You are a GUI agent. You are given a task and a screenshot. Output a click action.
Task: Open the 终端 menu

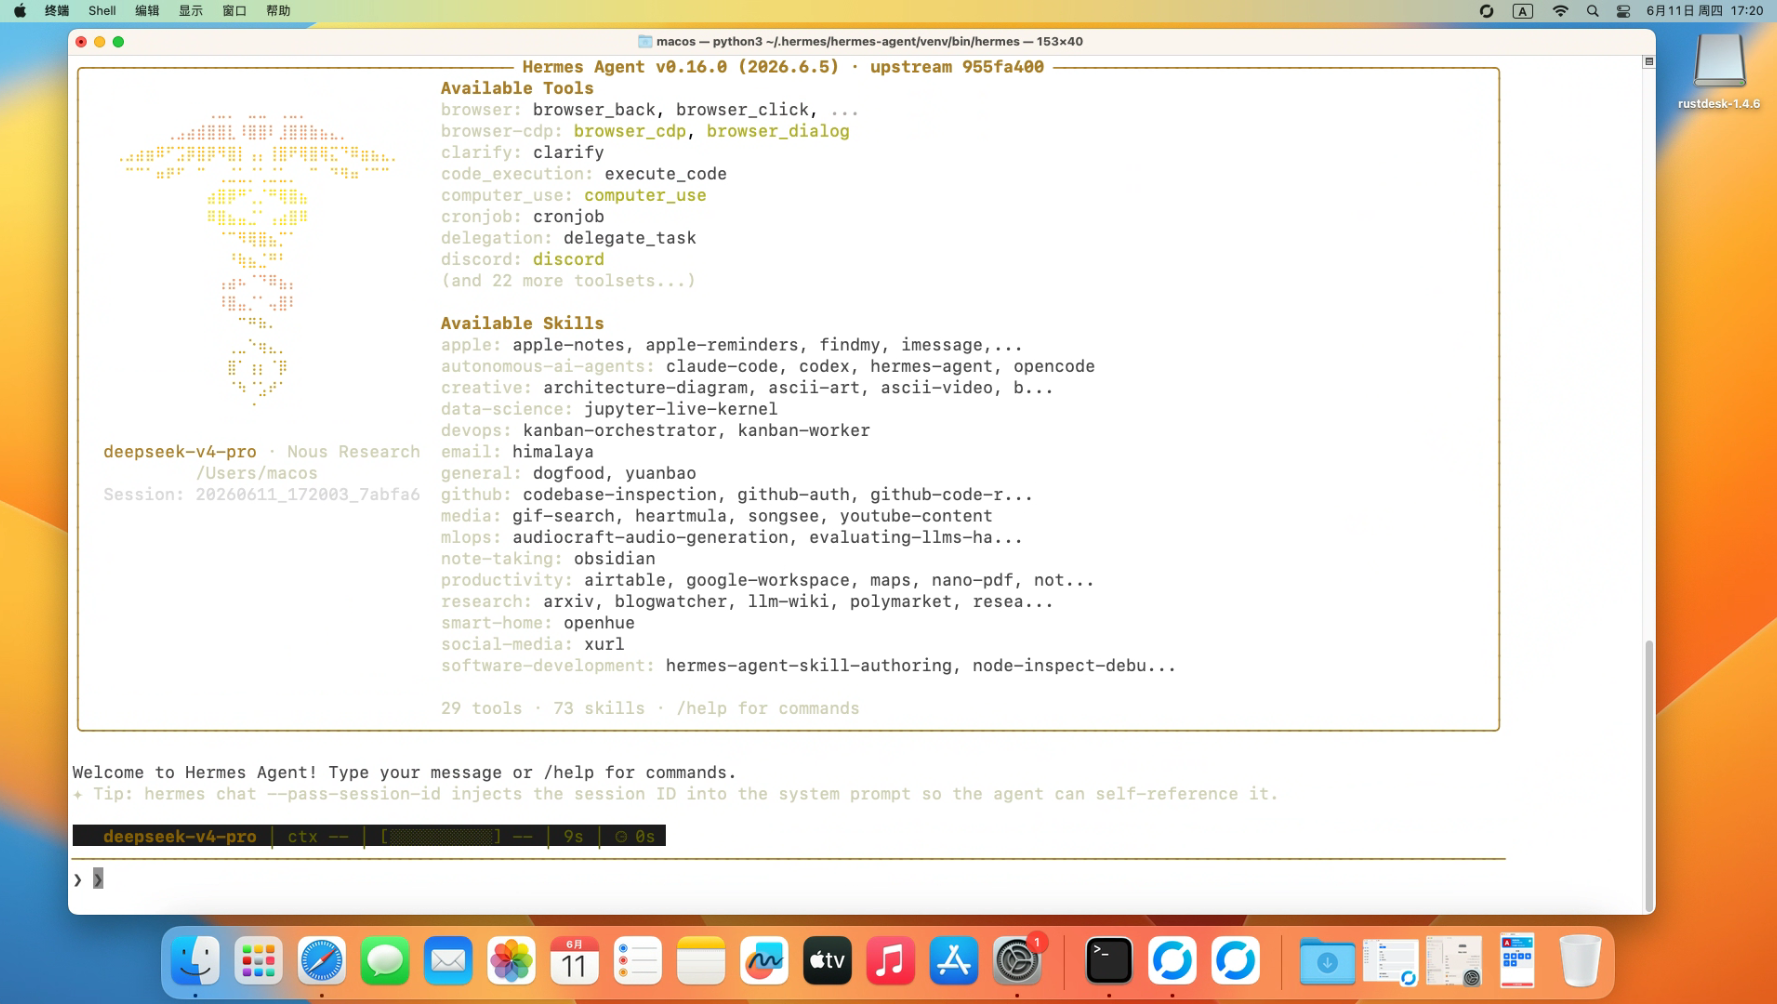coord(57,11)
